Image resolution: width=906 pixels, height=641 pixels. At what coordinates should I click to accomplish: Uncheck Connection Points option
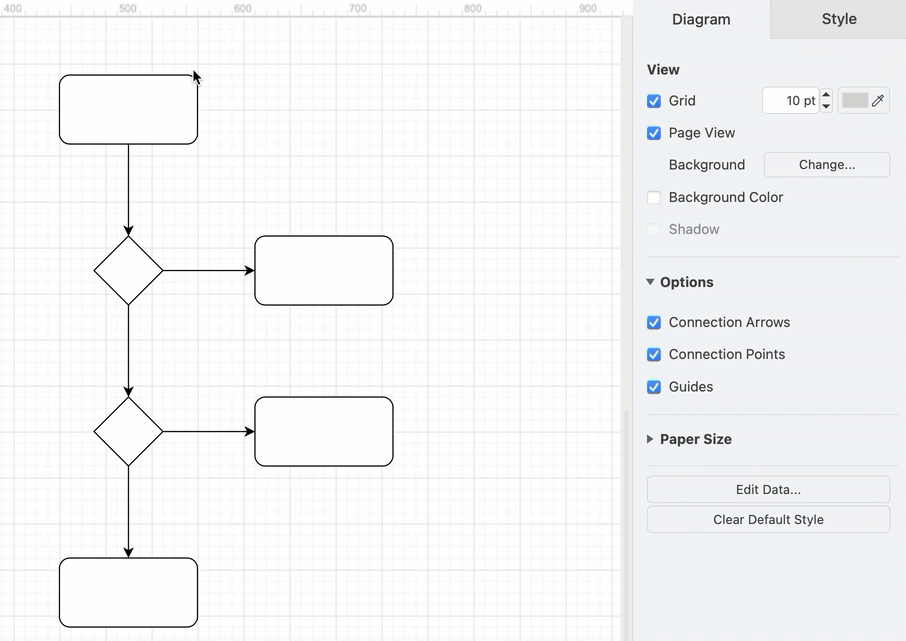pyautogui.click(x=653, y=354)
